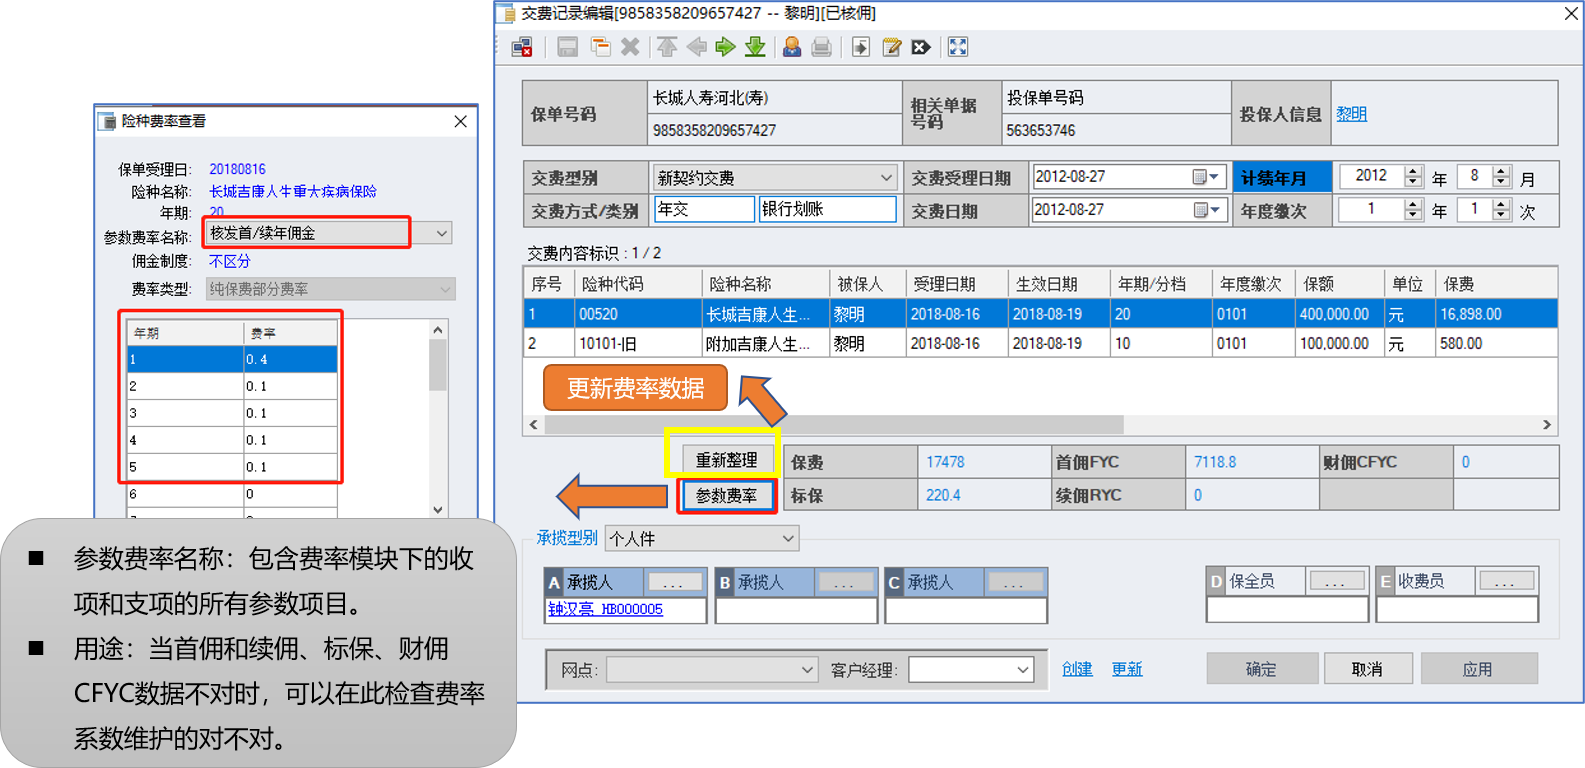The height and width of the screenshot is (768, 1585).
Task: Click the gray delete X toolbar icon
Action: click(x=630, y=47)
